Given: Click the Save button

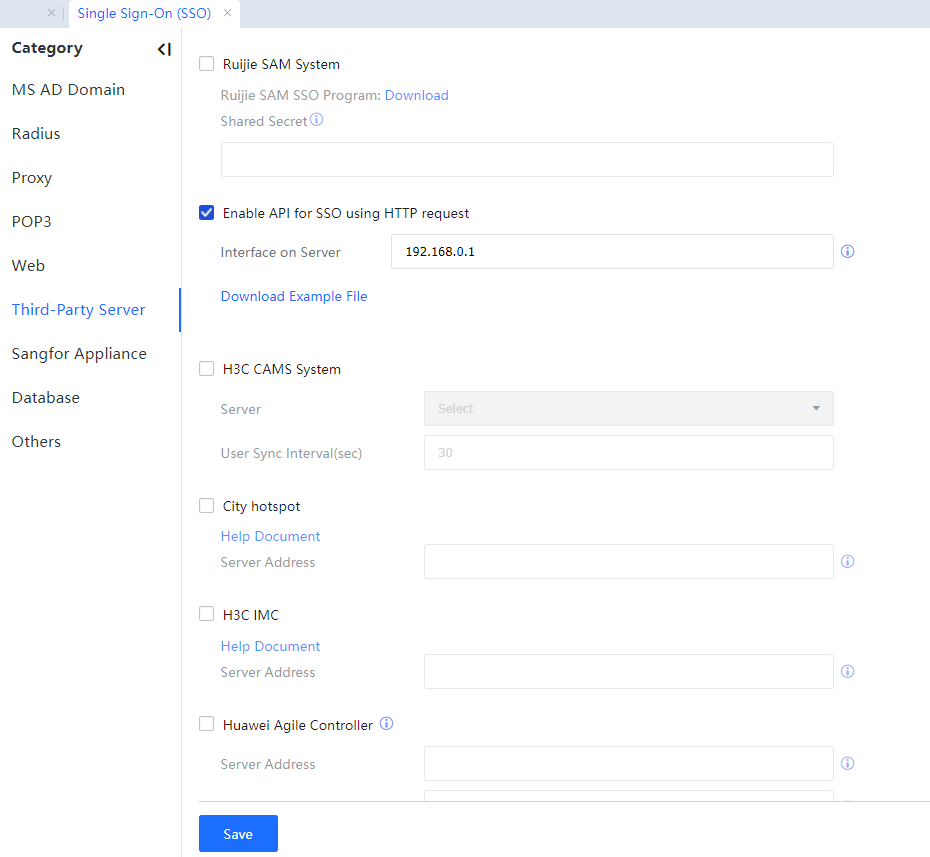Looking at the screenshot, I should (238, 834).
